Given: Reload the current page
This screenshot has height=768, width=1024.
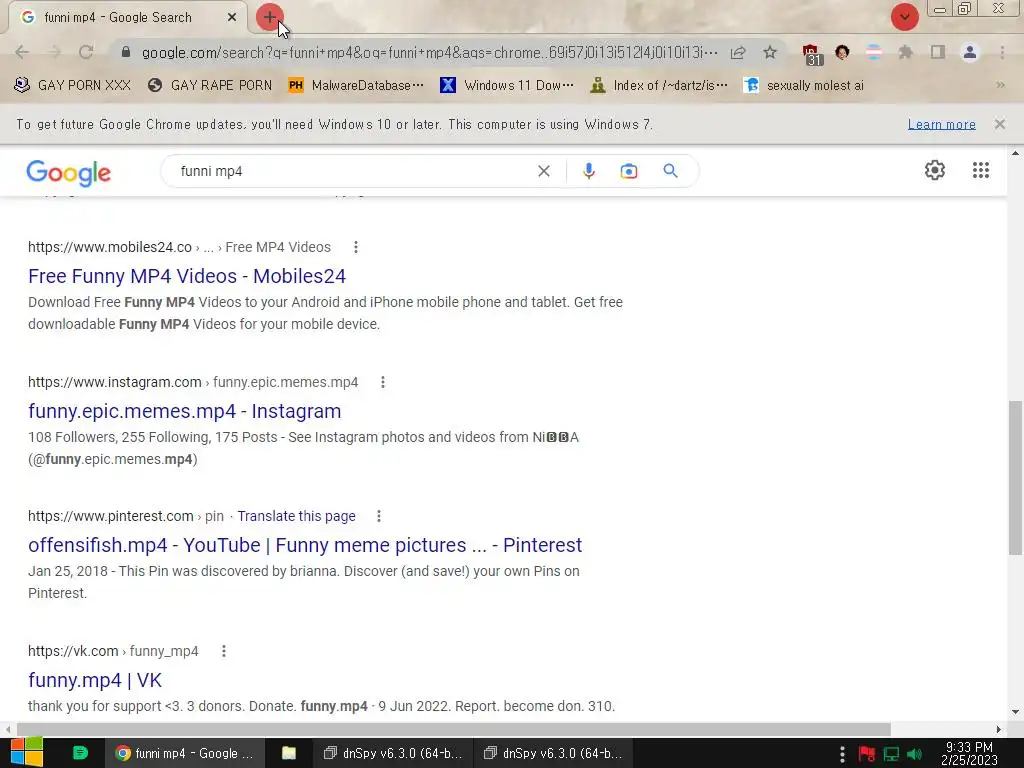Looking at the screenshot, I should pos(86,52).
